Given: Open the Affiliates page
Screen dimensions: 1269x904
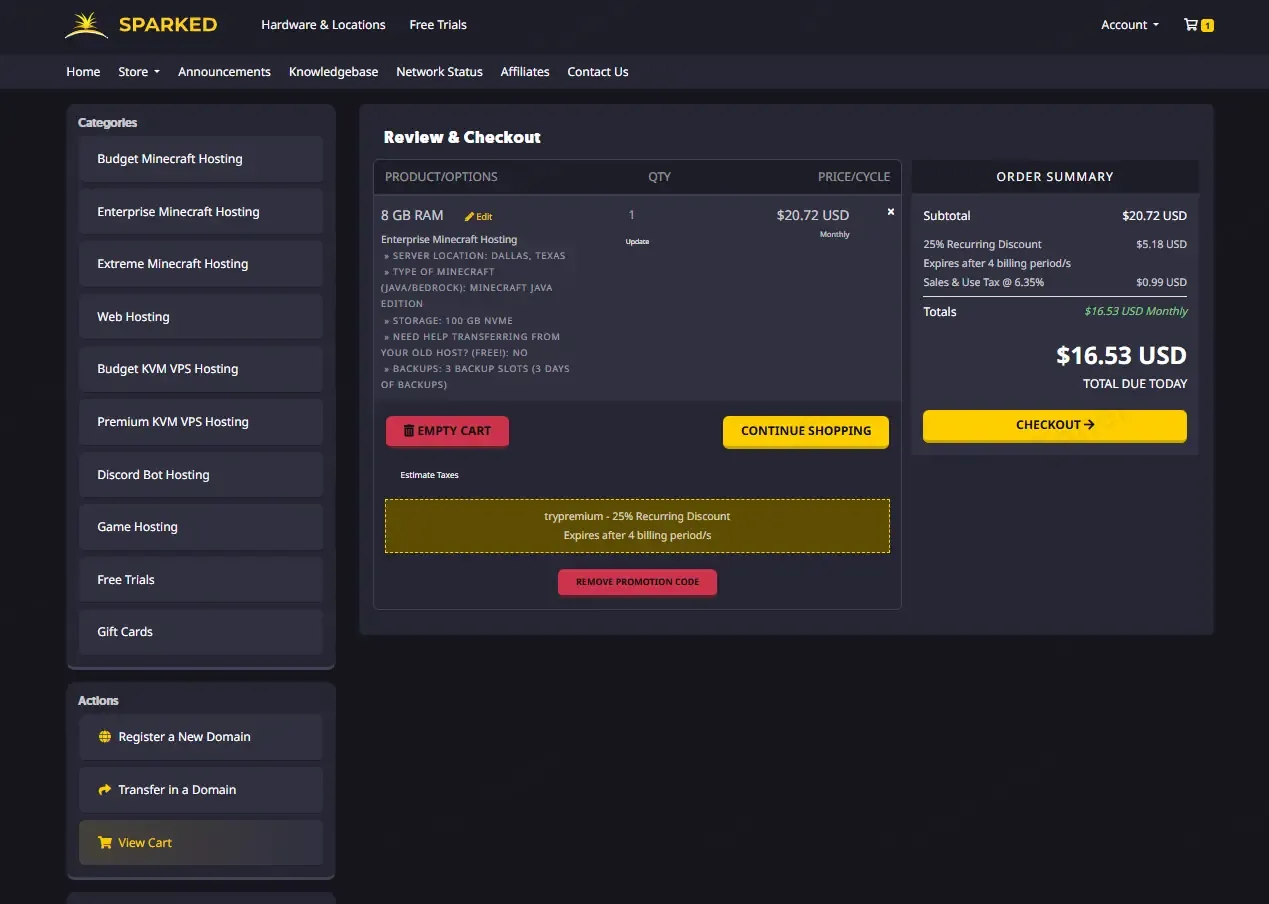Looking at the screenshot, I should pyautogui.click(x=525, y=72).
